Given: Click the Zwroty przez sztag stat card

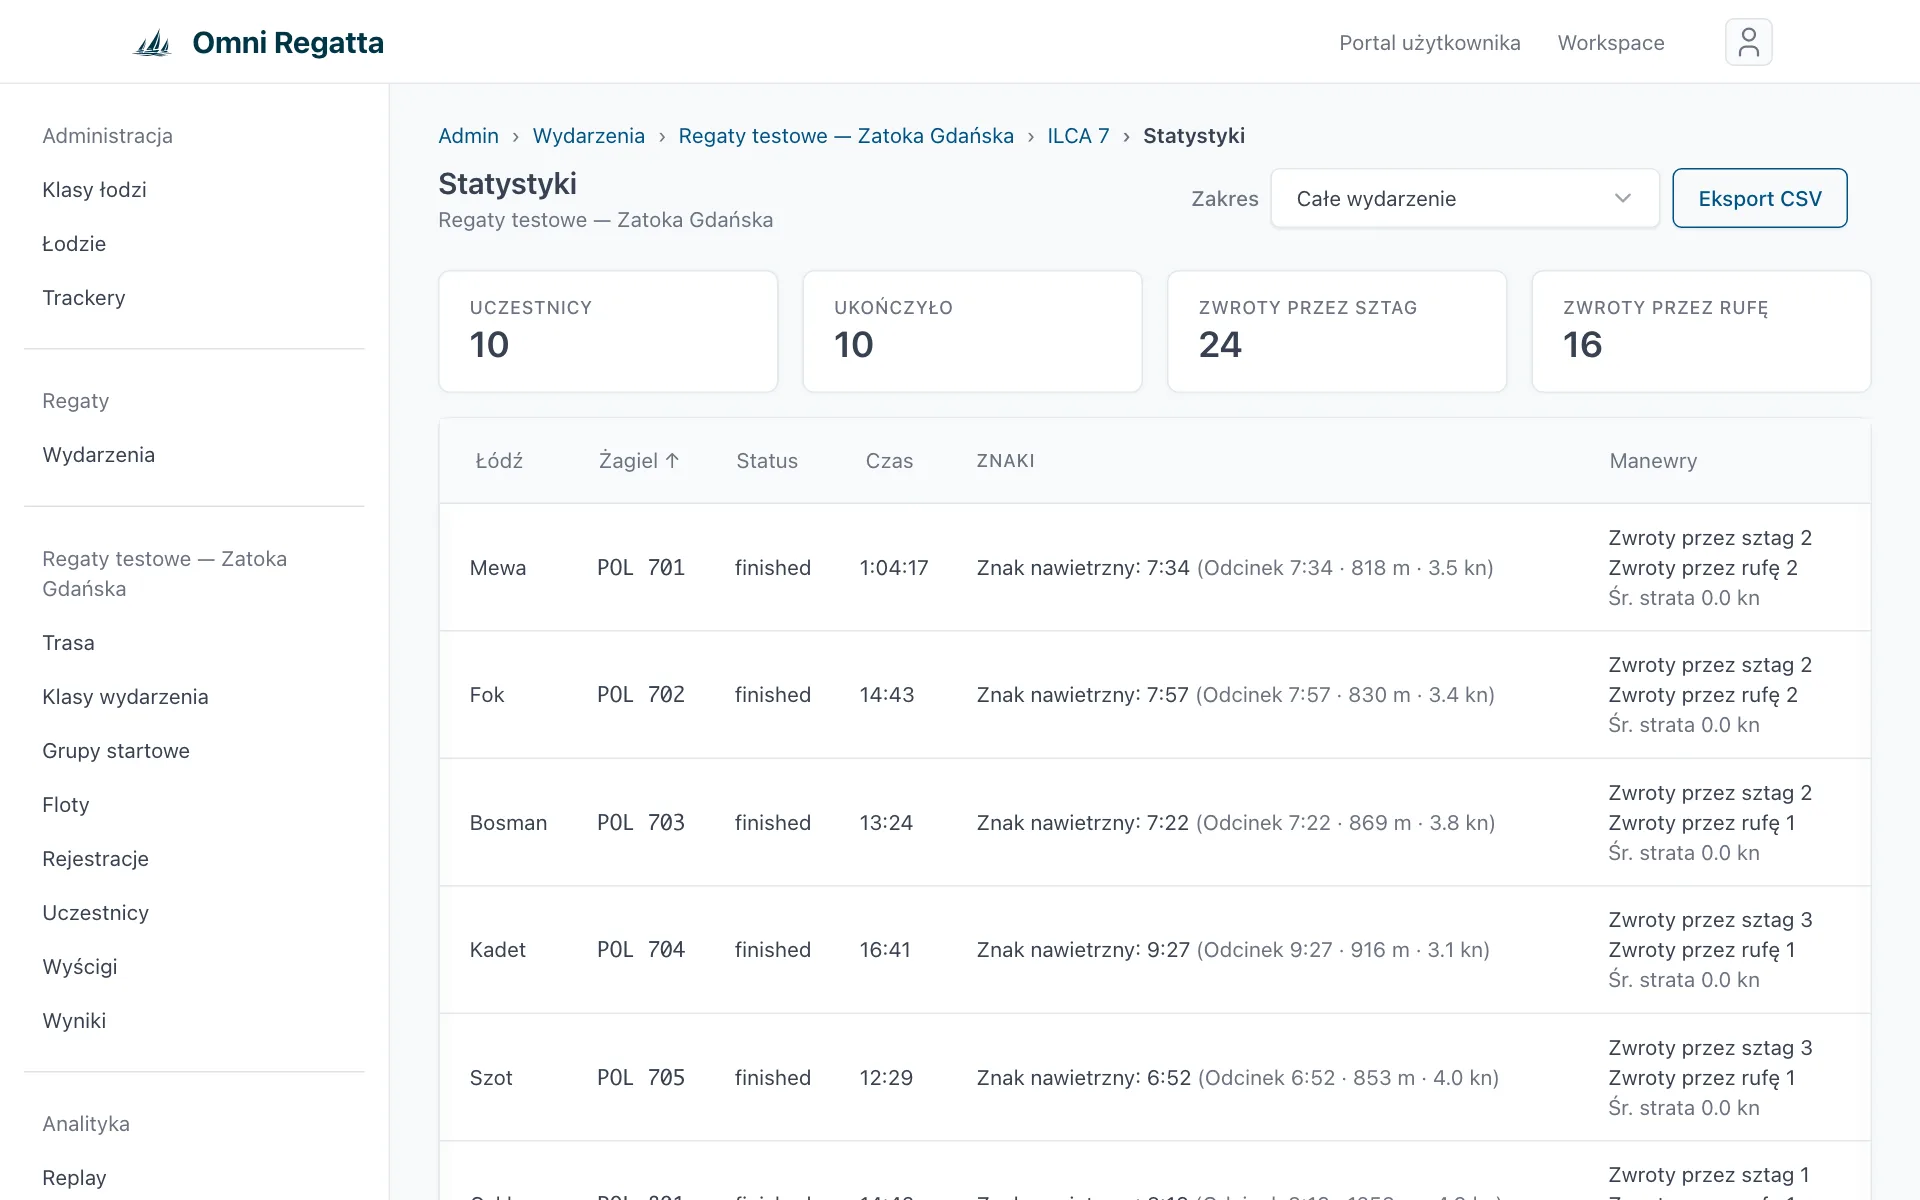Looking at the screenshot, I should (1337, 331).
